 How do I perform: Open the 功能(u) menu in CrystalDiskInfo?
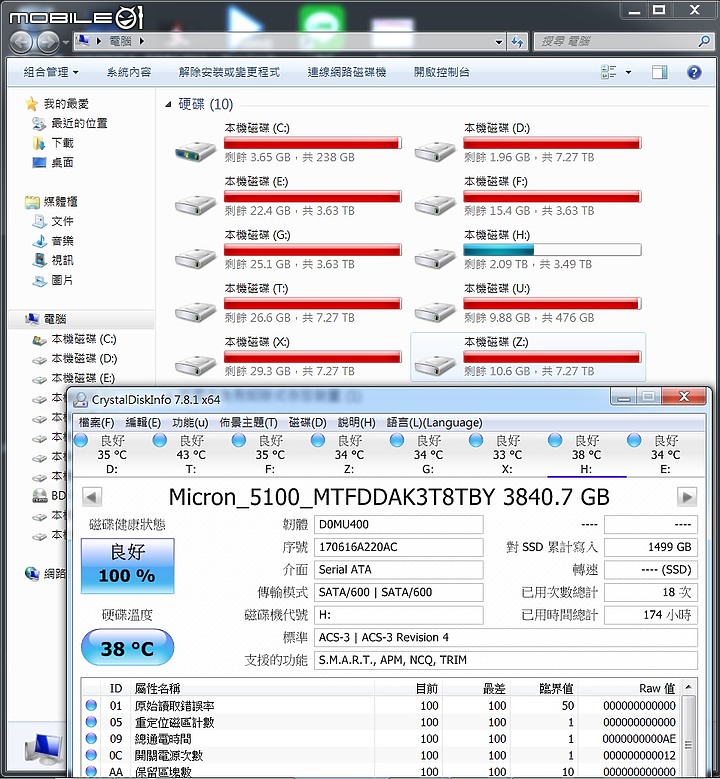click(190, 423)
